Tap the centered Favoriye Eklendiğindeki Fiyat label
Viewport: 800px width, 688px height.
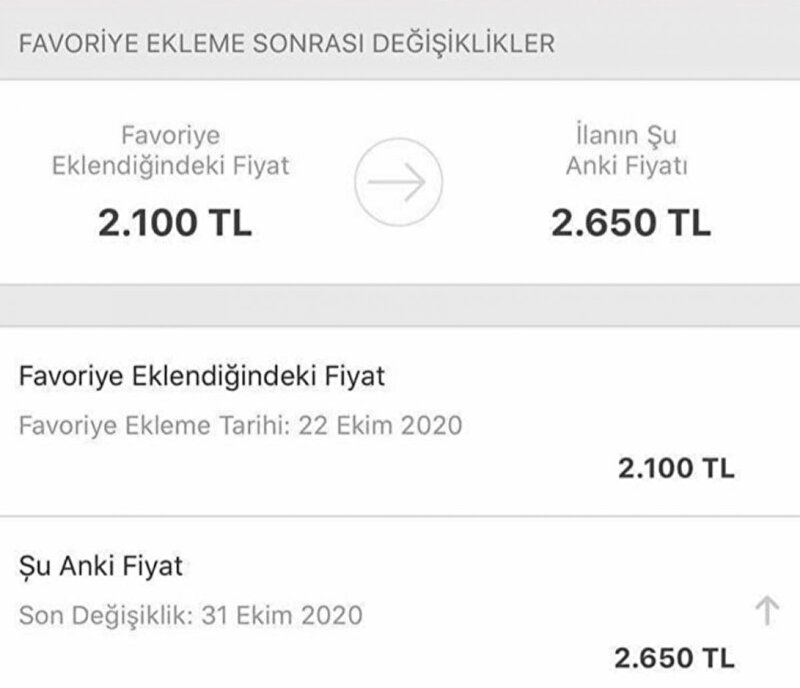170,150
